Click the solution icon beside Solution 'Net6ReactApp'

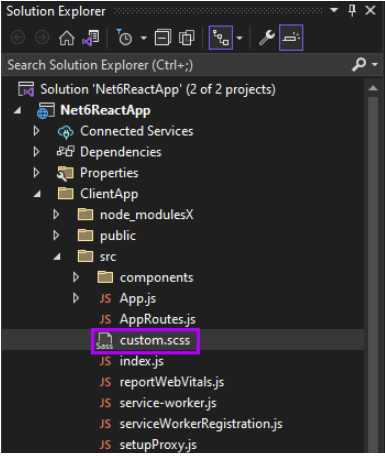26,89
